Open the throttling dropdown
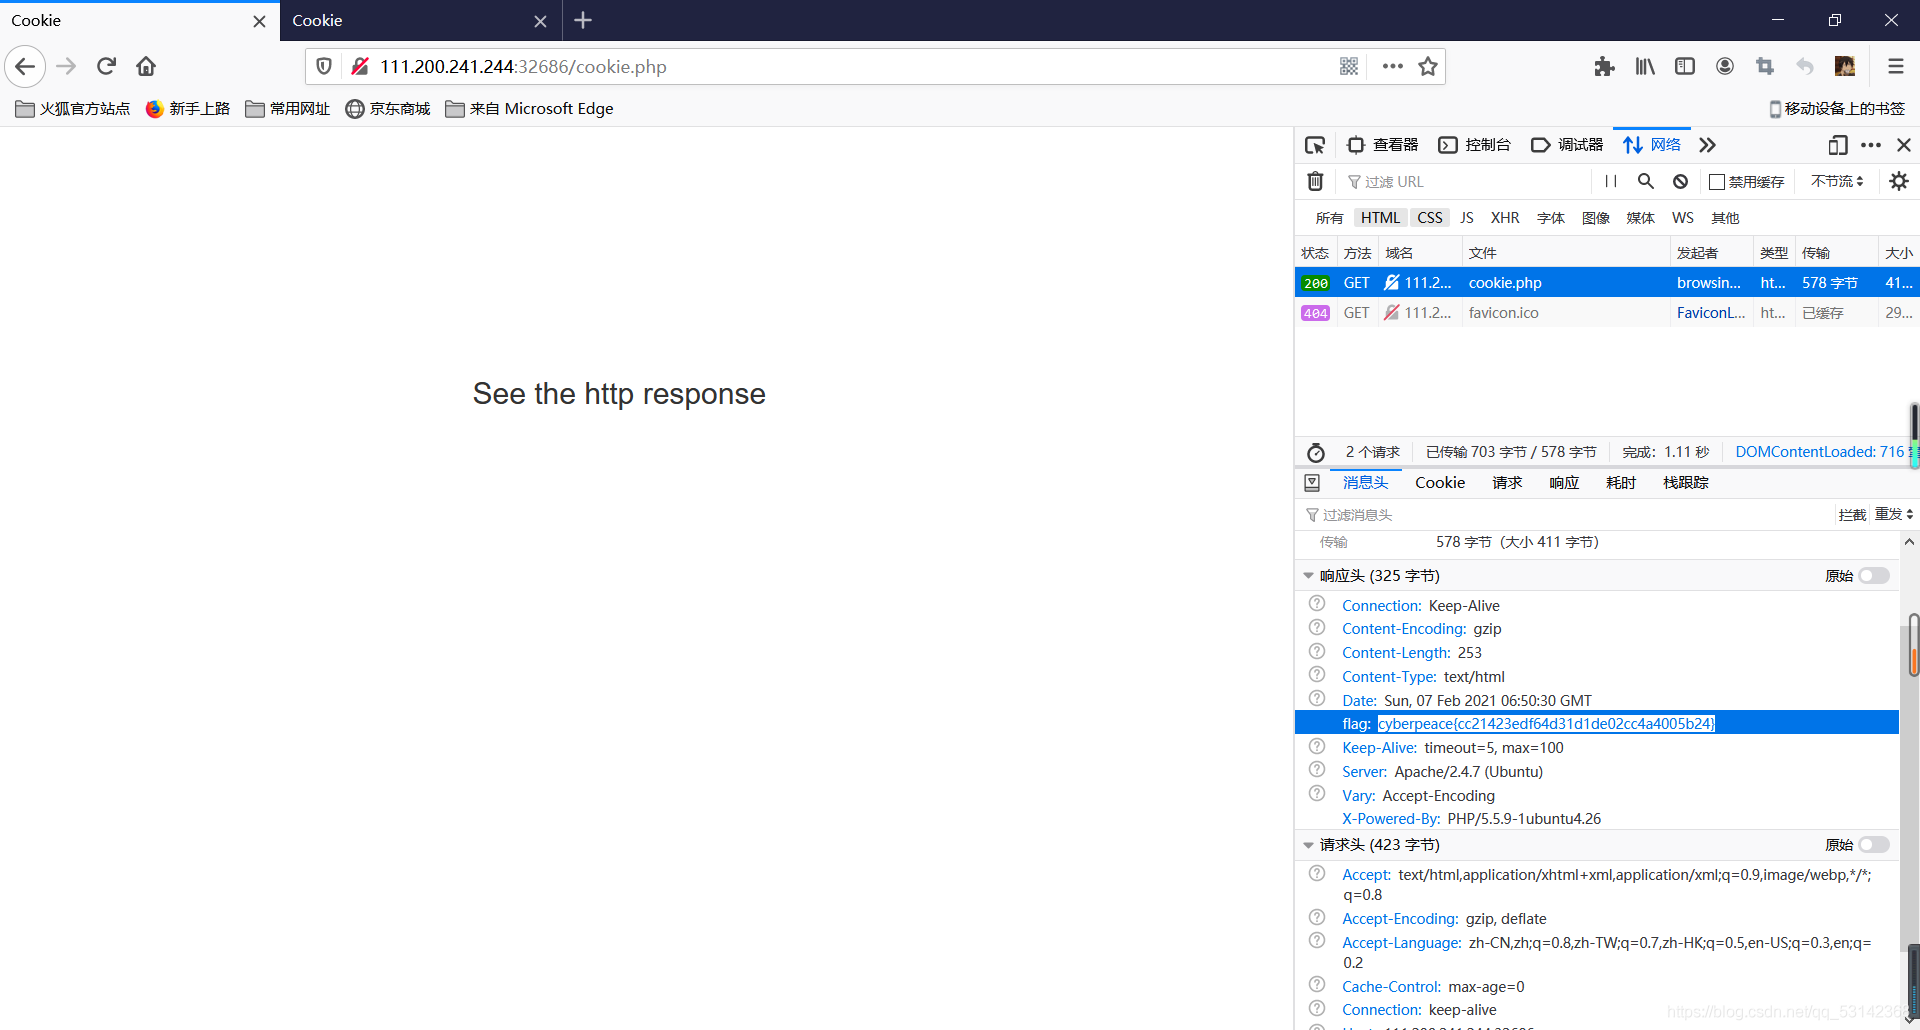The image size is (1920, 1030). pos(1837,181)
